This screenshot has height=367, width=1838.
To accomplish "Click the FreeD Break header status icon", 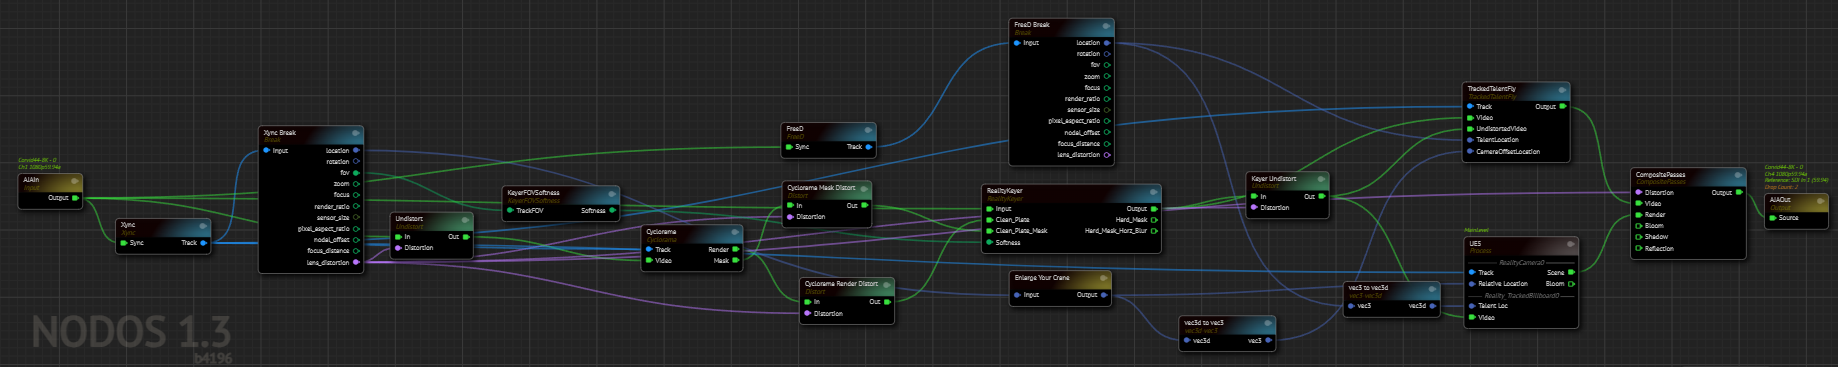I will 1105,25.
